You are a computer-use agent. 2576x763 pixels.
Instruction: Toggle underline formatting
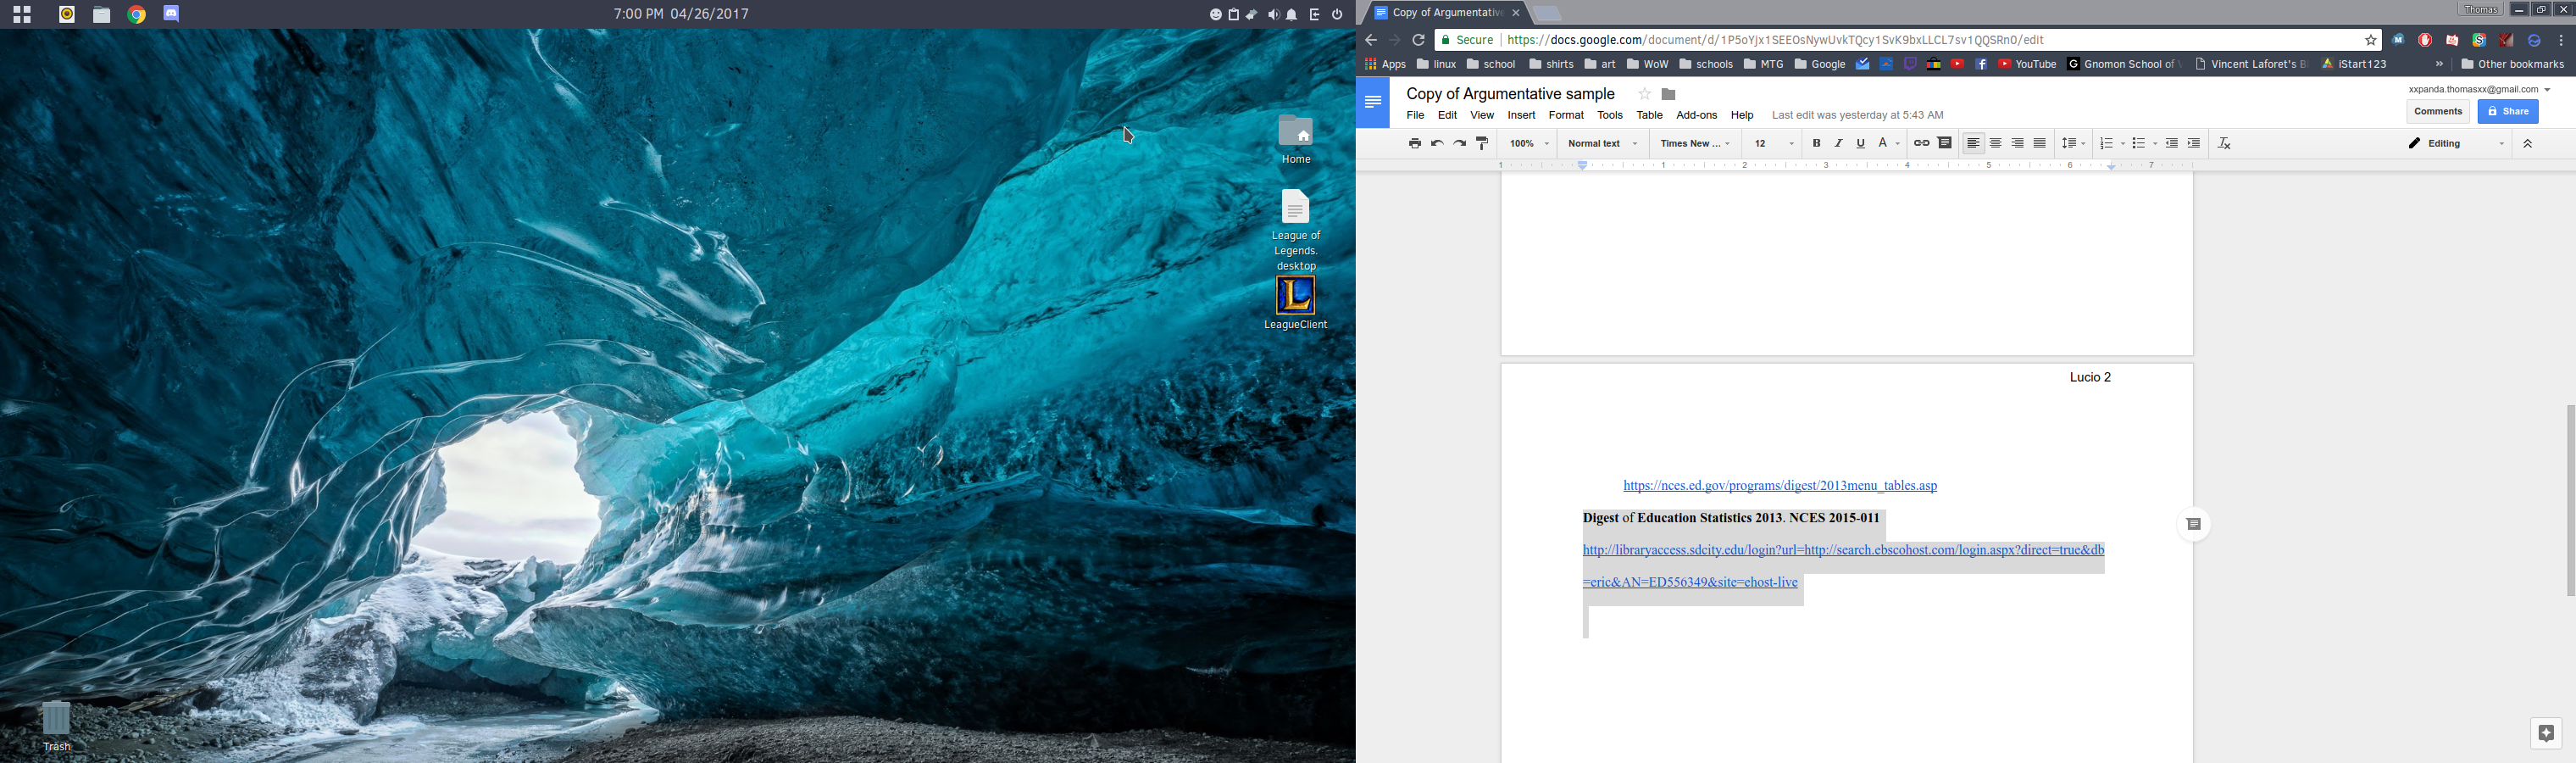pyautogui.click(x=1860, y=143)
